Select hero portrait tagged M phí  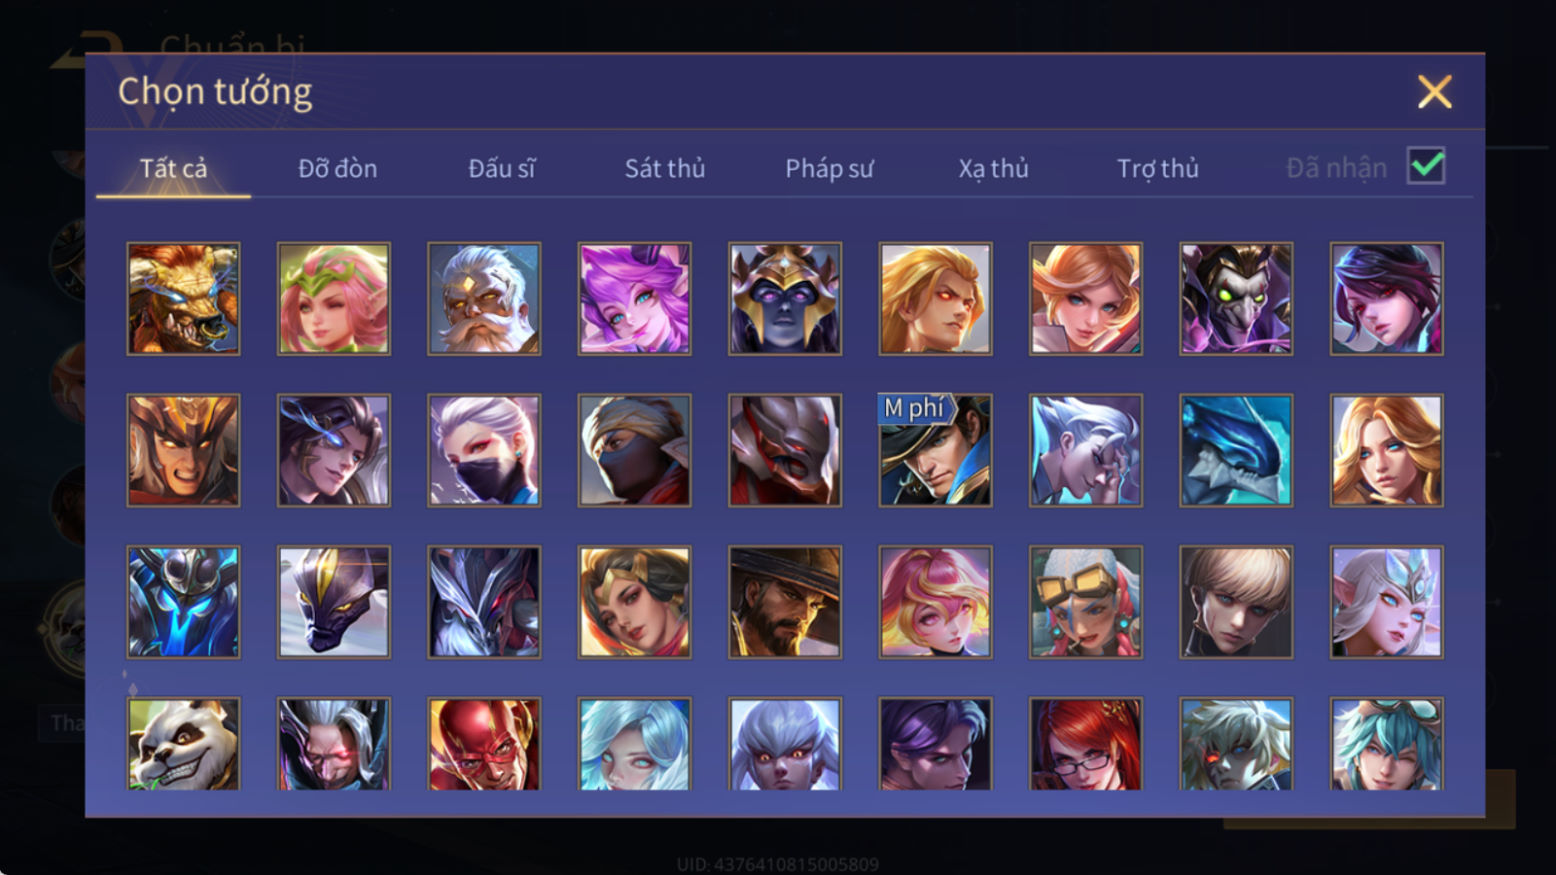pyautogui.click(x=935, y=450)
